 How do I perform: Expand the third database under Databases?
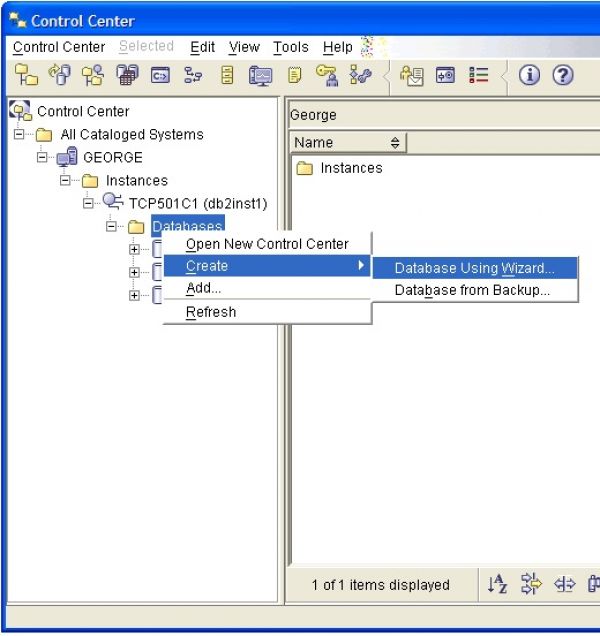click(134, 295)
